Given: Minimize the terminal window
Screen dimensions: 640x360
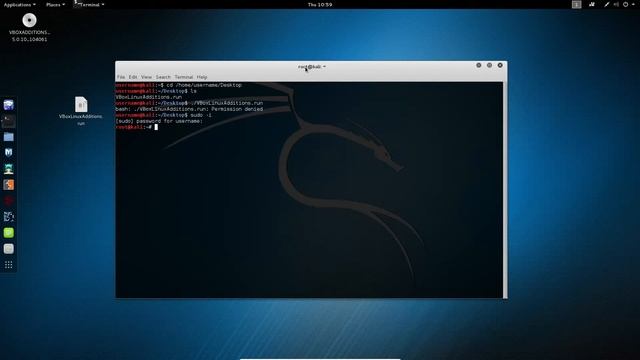Looking at the screenshot, I should pos(478,65).
